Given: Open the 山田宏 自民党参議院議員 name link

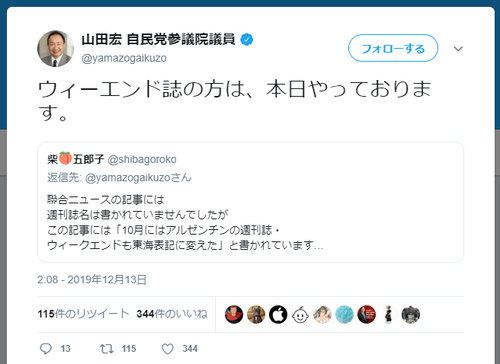Looking at the screenshot, I should (158, 40).
